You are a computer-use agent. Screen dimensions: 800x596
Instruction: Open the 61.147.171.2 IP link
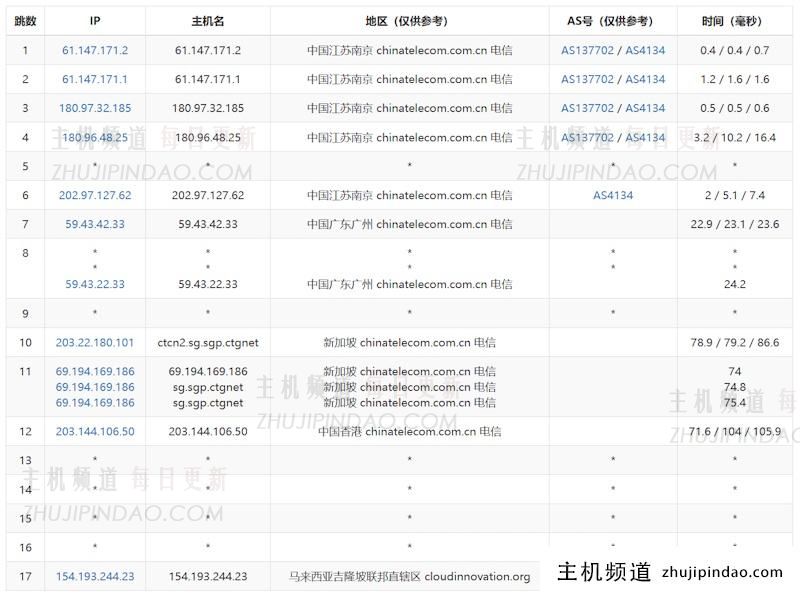[95, 51]
